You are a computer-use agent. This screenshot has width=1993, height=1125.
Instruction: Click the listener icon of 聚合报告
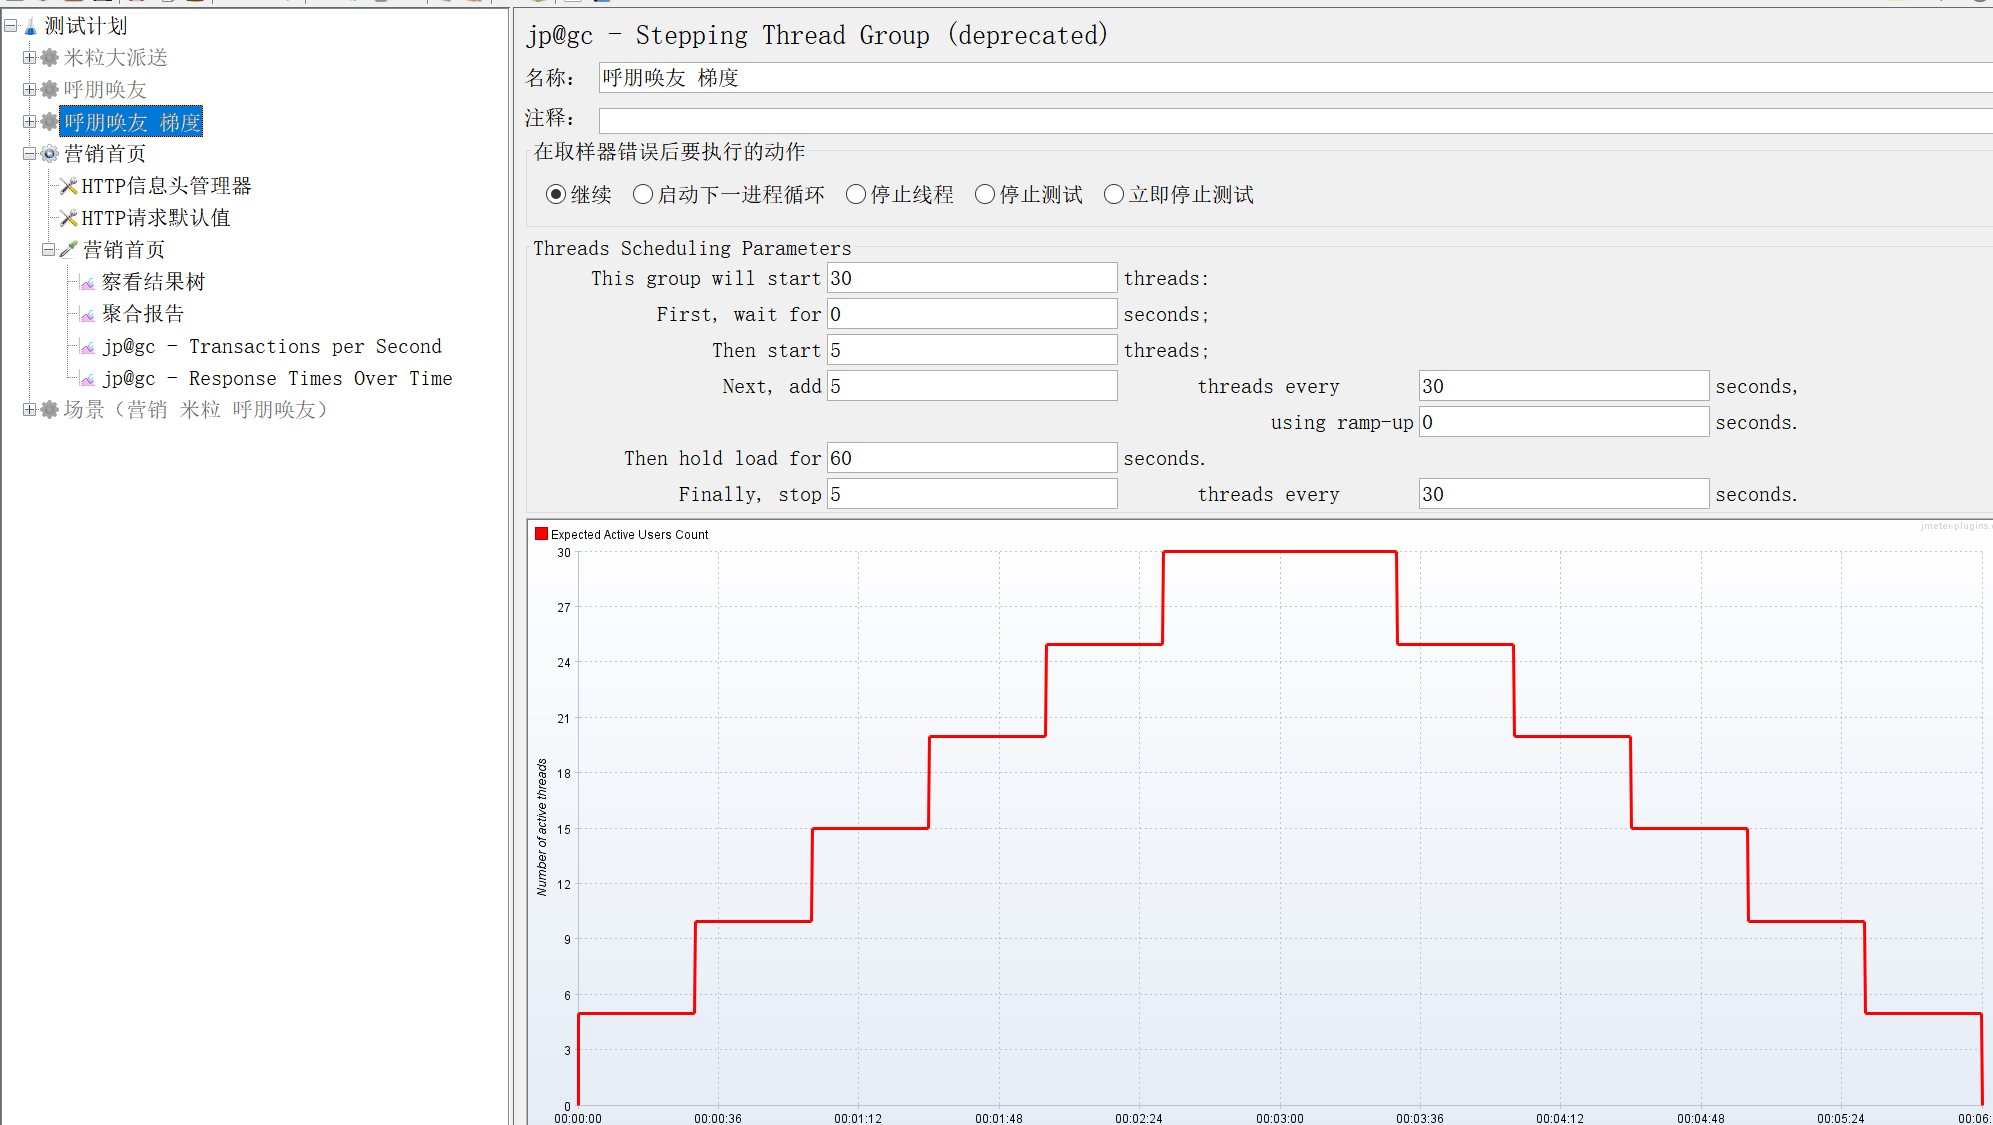[x=88, y=315]
